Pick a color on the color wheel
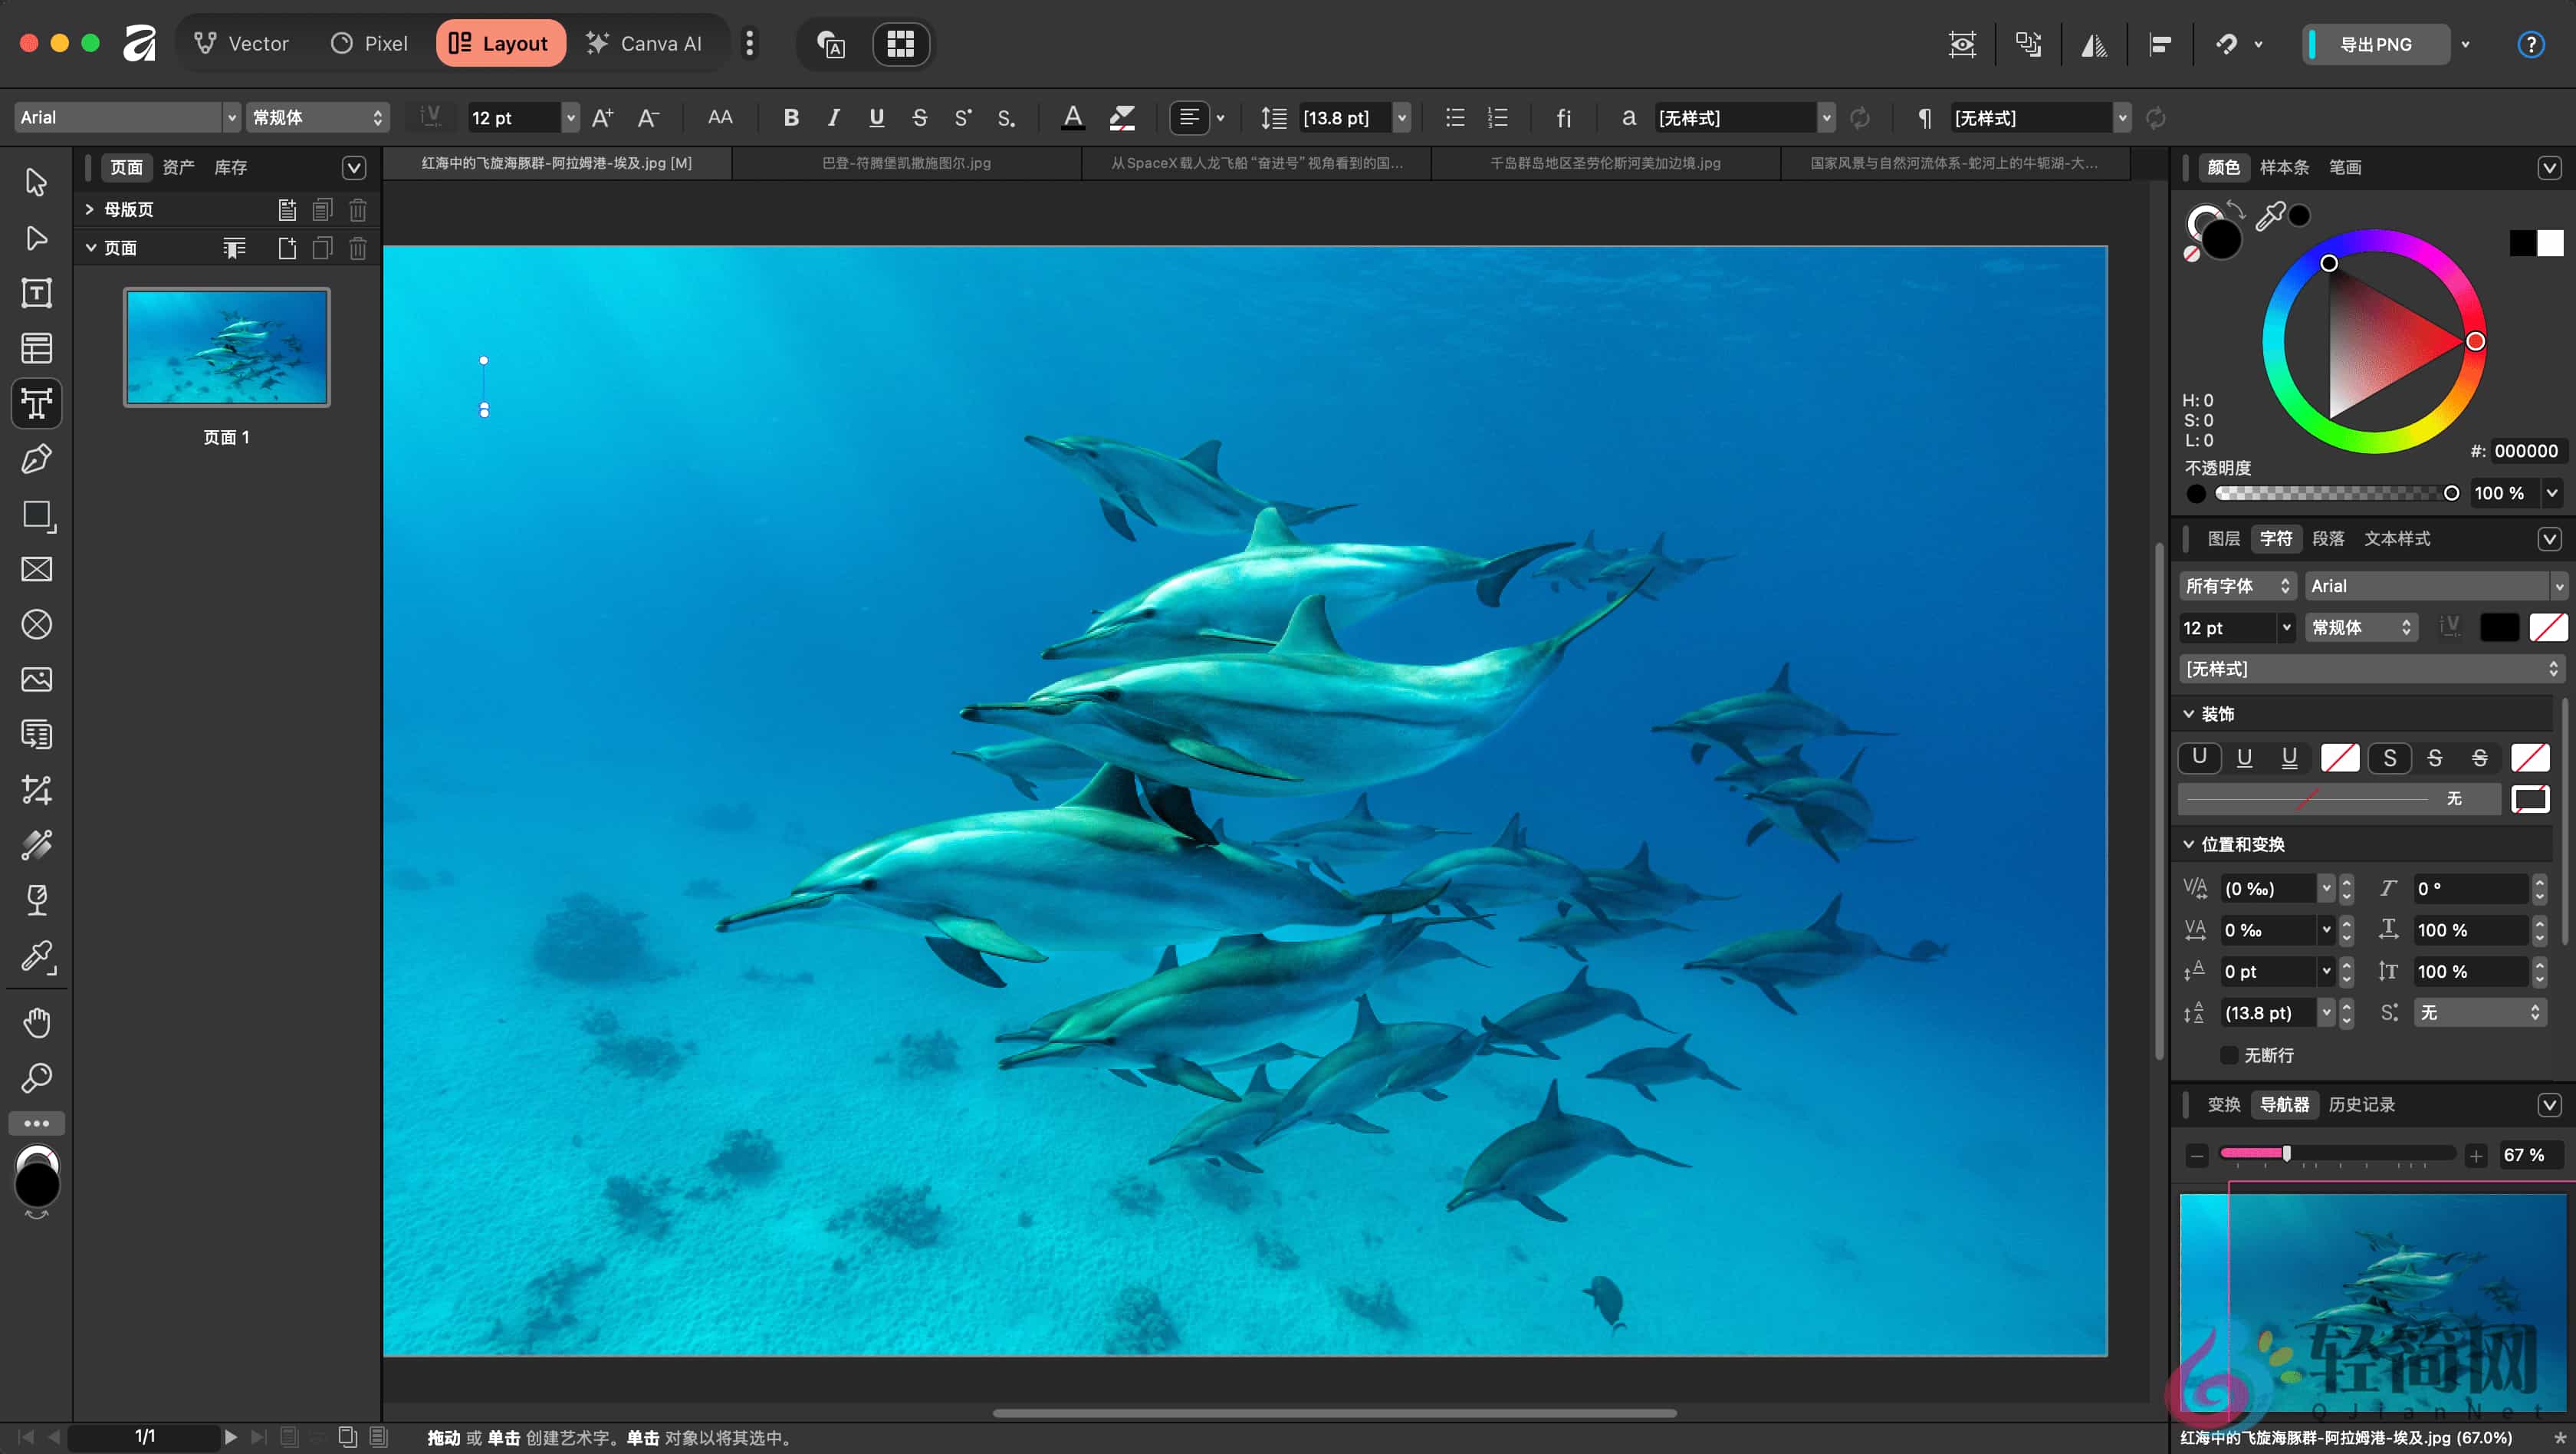Screen dimensions: 2576x1454 pyautogui.click(x=2475, y=341)
